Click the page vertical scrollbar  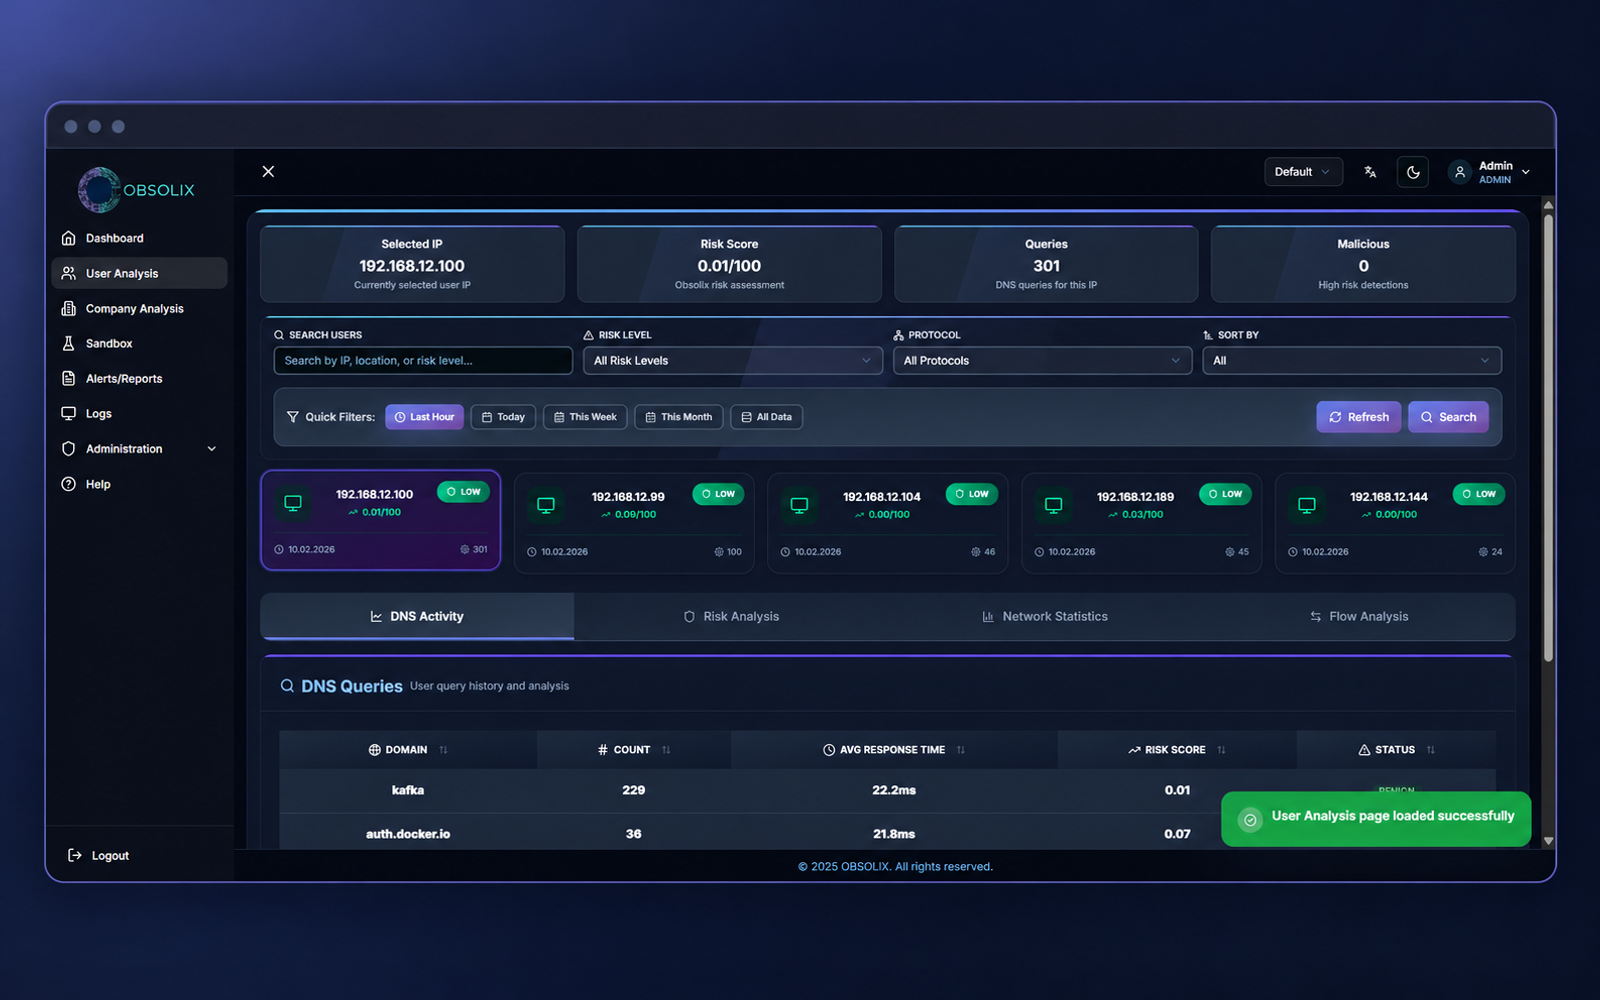pos(1548,438)
